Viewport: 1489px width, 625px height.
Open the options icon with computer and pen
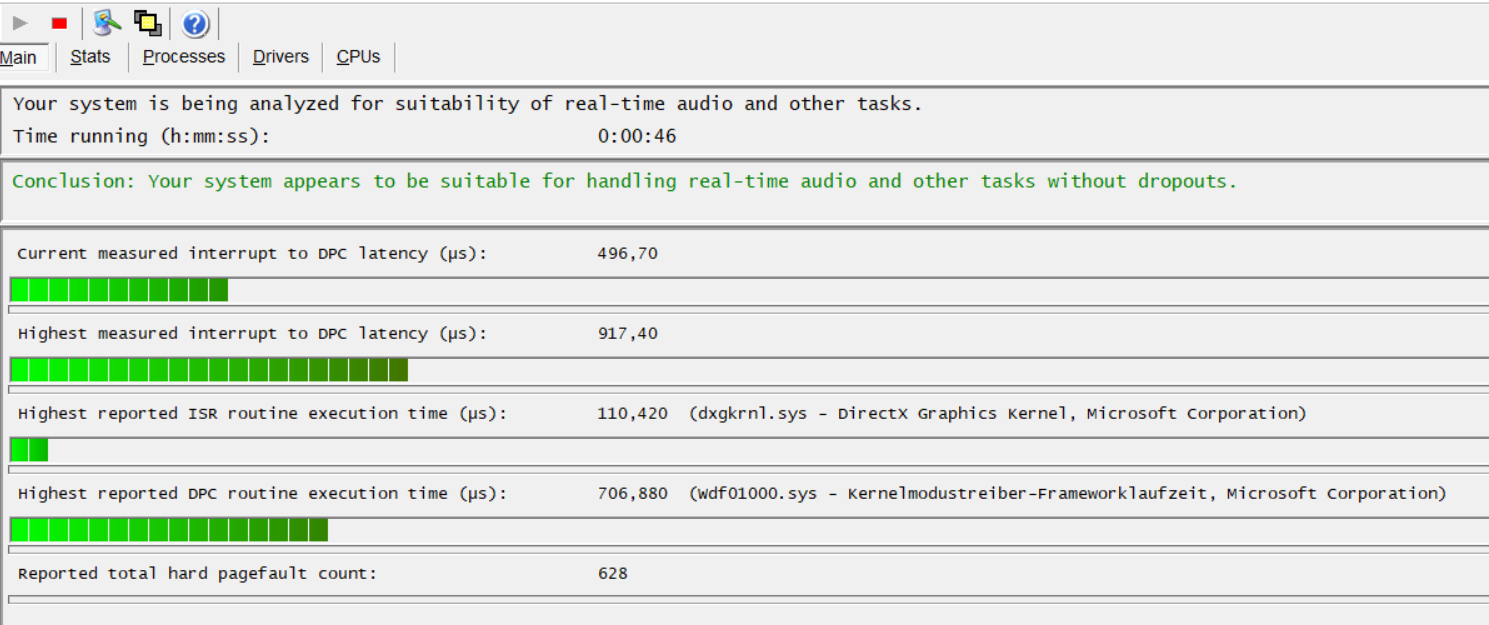pyautogui.click(x=107, y=23)
